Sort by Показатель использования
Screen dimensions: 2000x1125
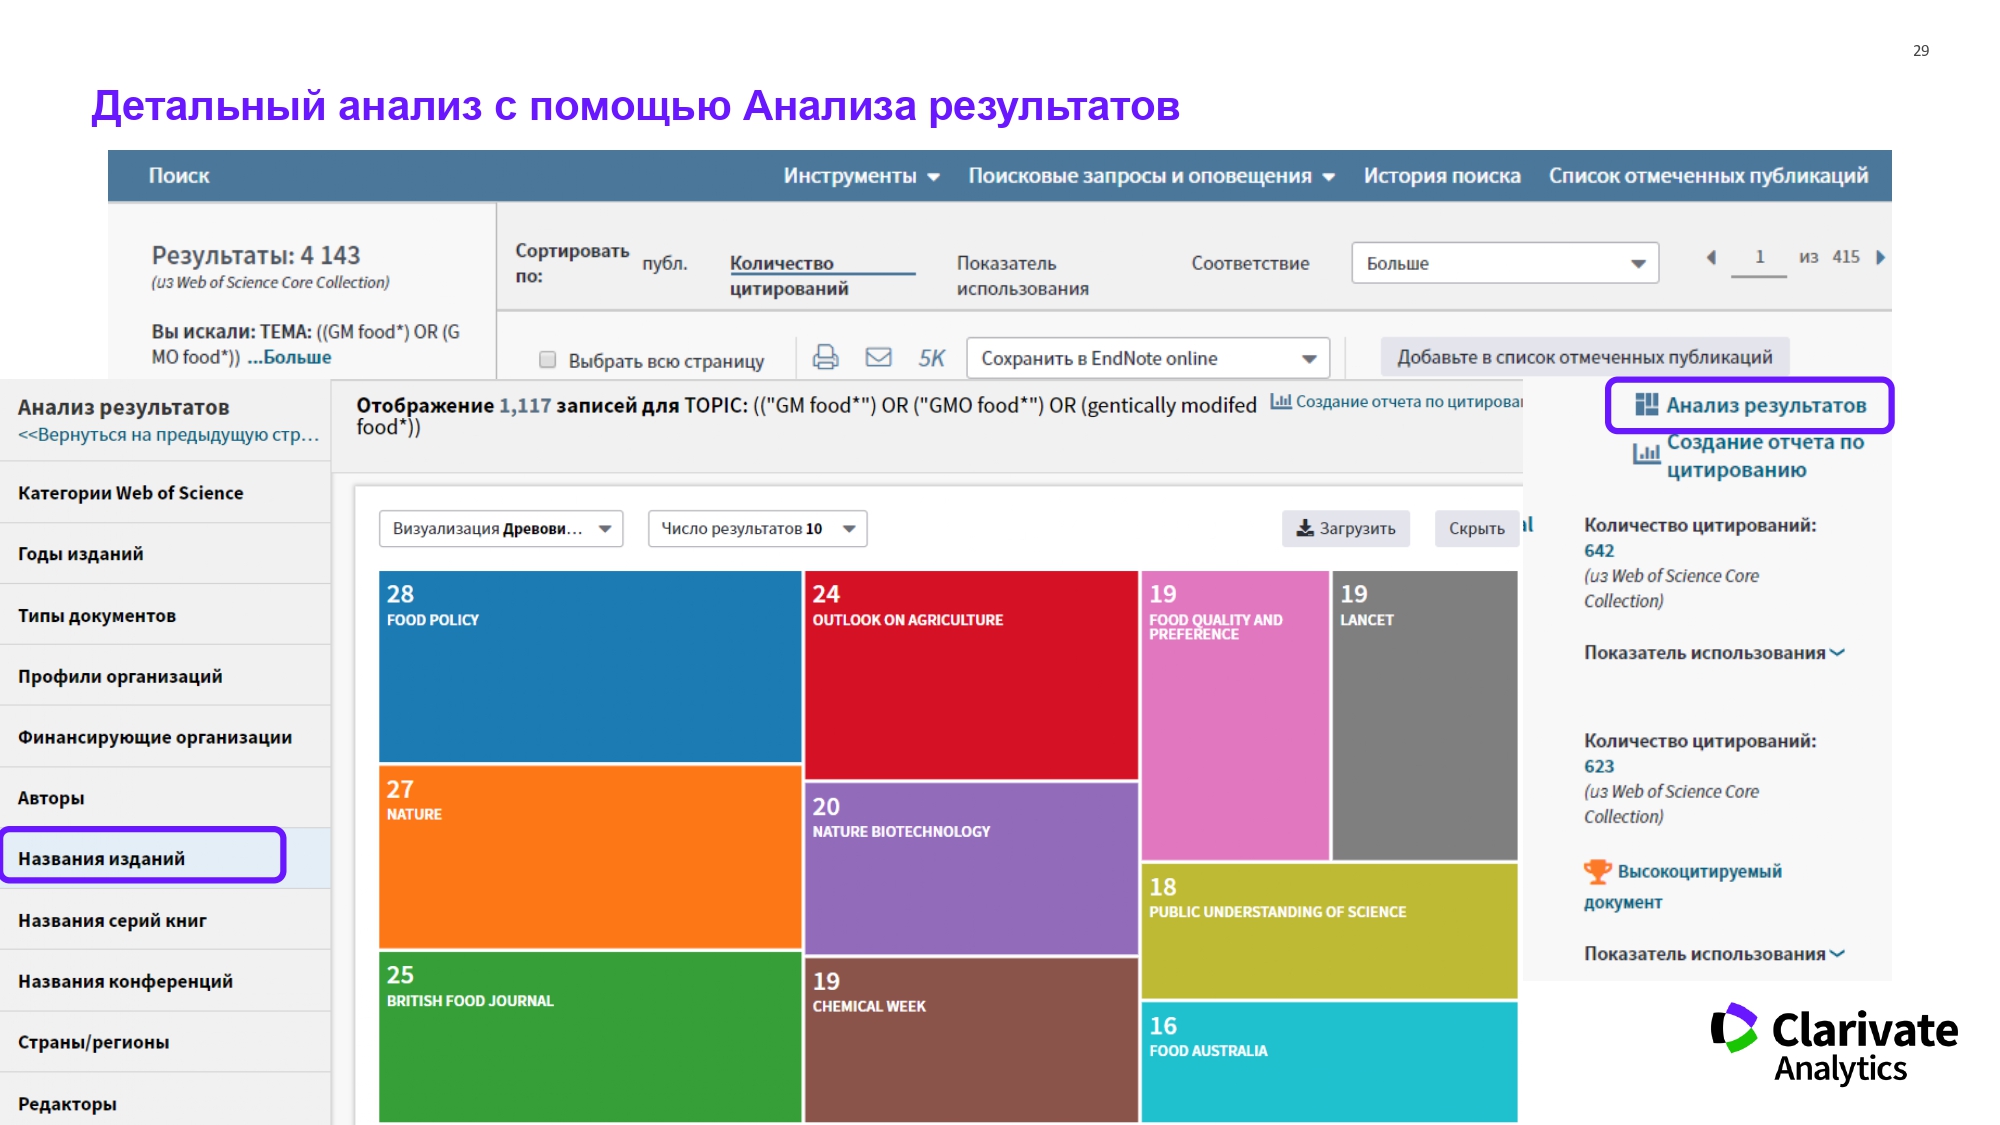(x=1022, y=275)
